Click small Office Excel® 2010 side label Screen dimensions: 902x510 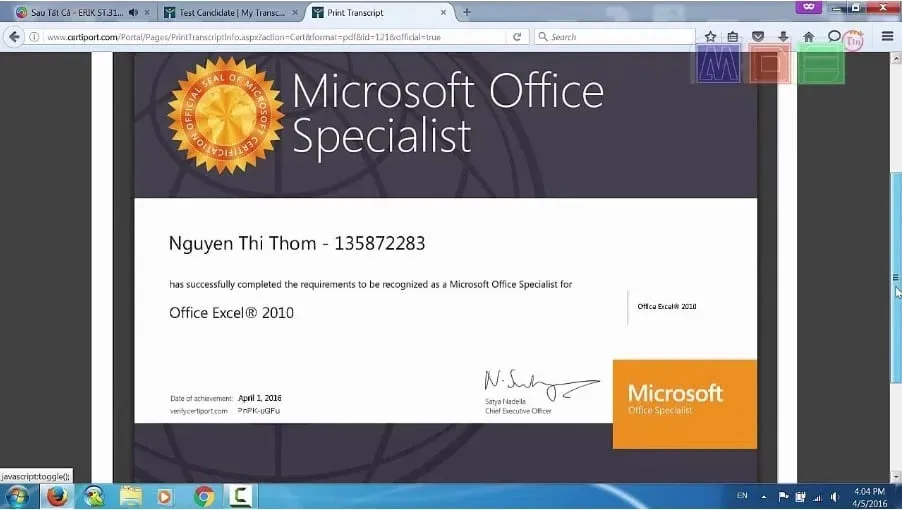[x=667, y=306]
